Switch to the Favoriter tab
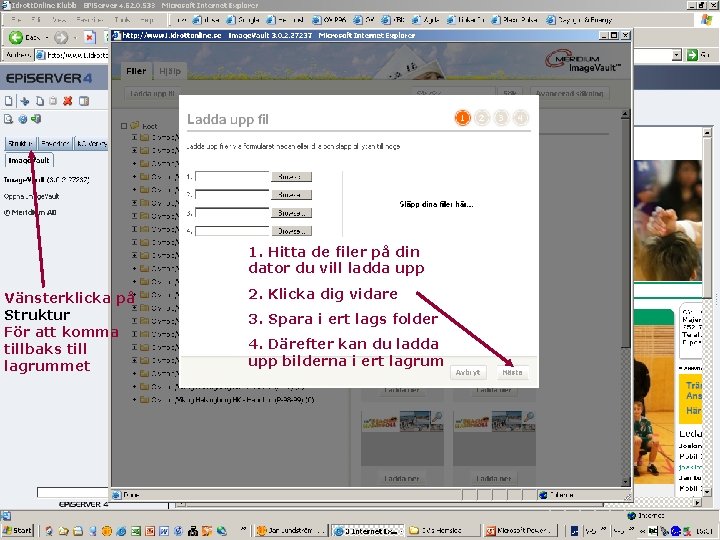Image resolution: width=720 pixels, height=540 pixels. [55, 143]
